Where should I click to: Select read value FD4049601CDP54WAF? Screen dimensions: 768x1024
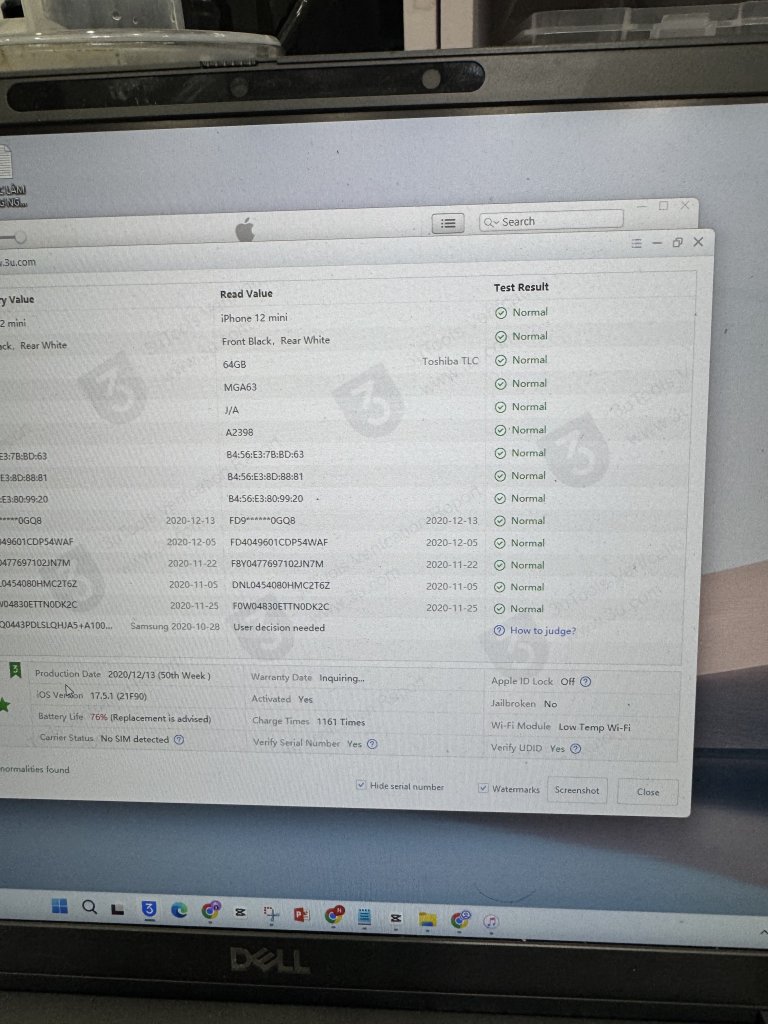tap(279, 542)
